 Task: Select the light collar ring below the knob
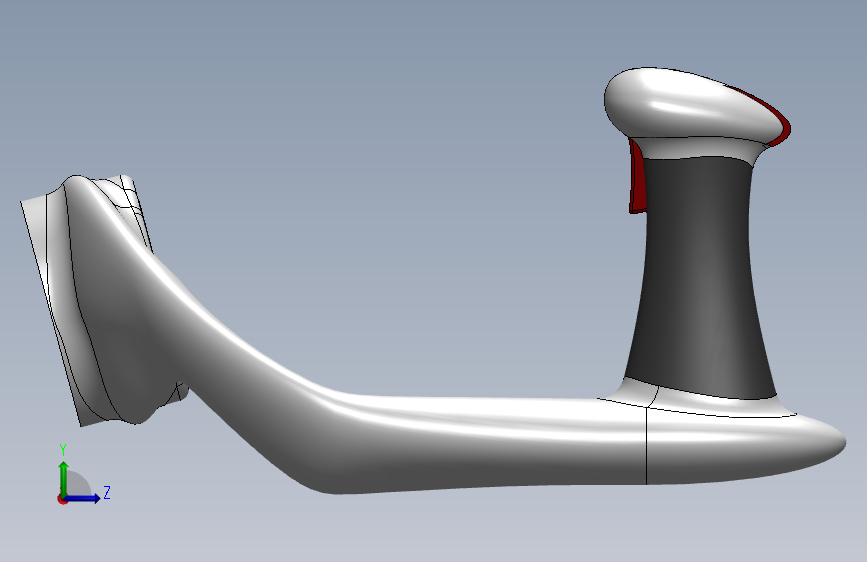697,147
